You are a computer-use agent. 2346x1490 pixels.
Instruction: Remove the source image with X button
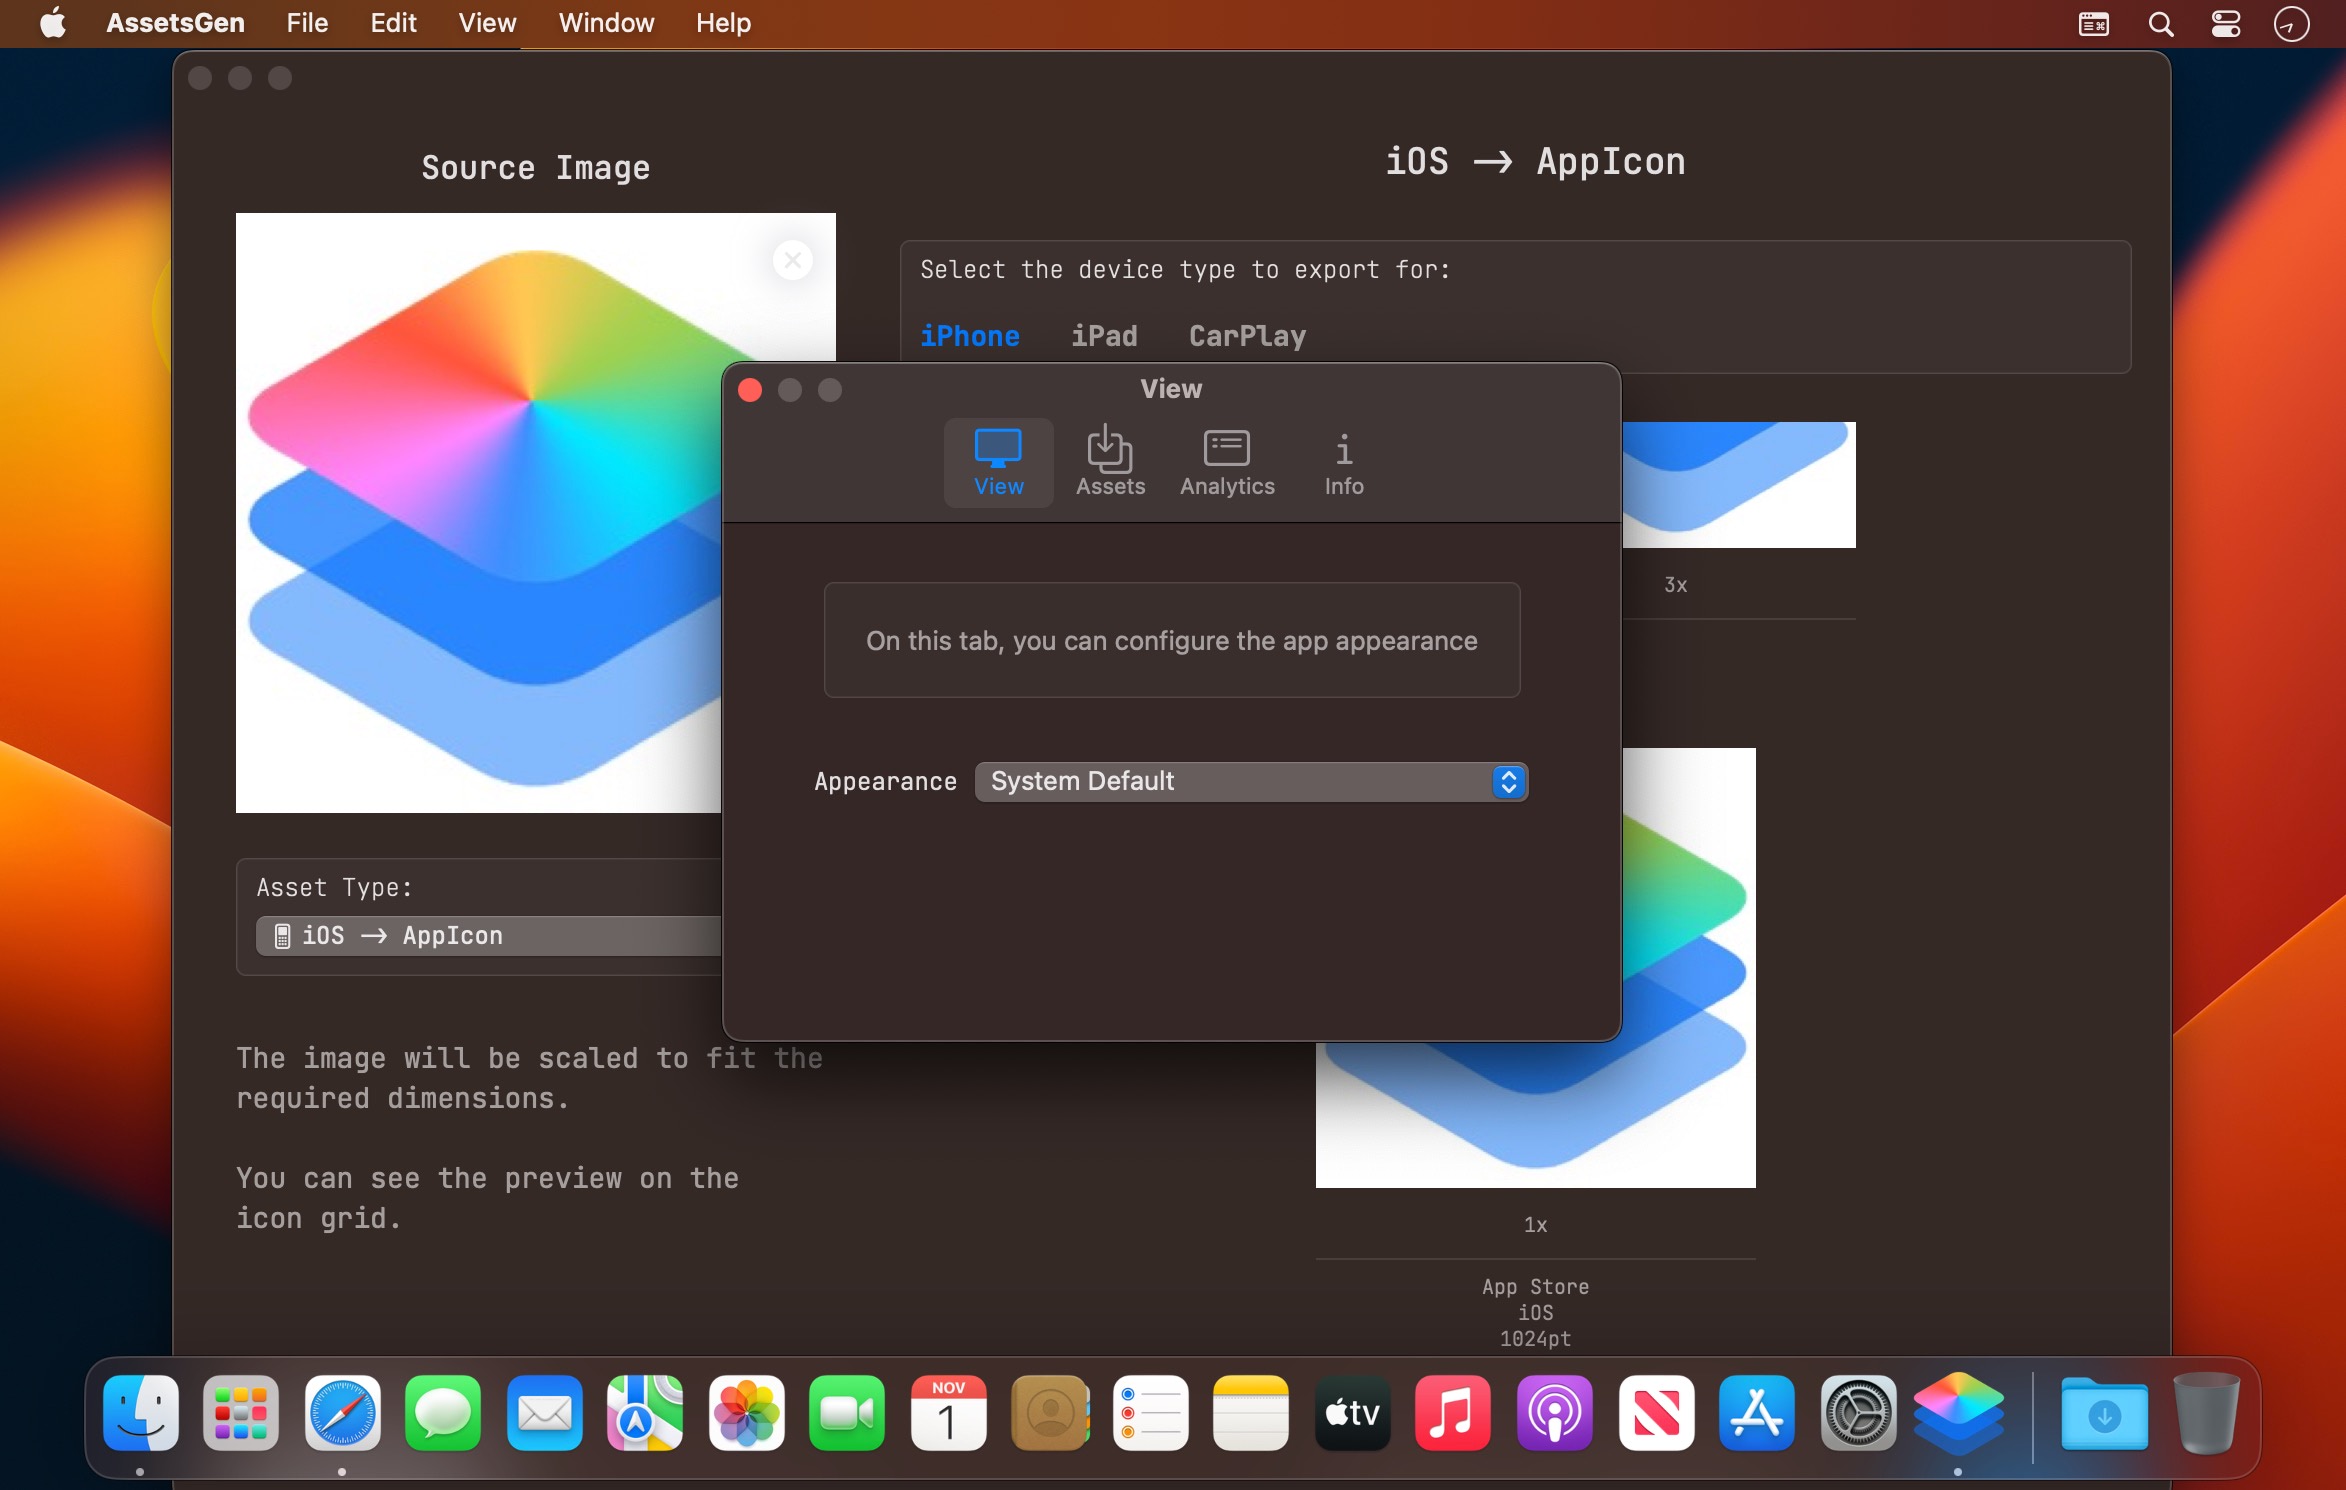click(x=792, y=261)
